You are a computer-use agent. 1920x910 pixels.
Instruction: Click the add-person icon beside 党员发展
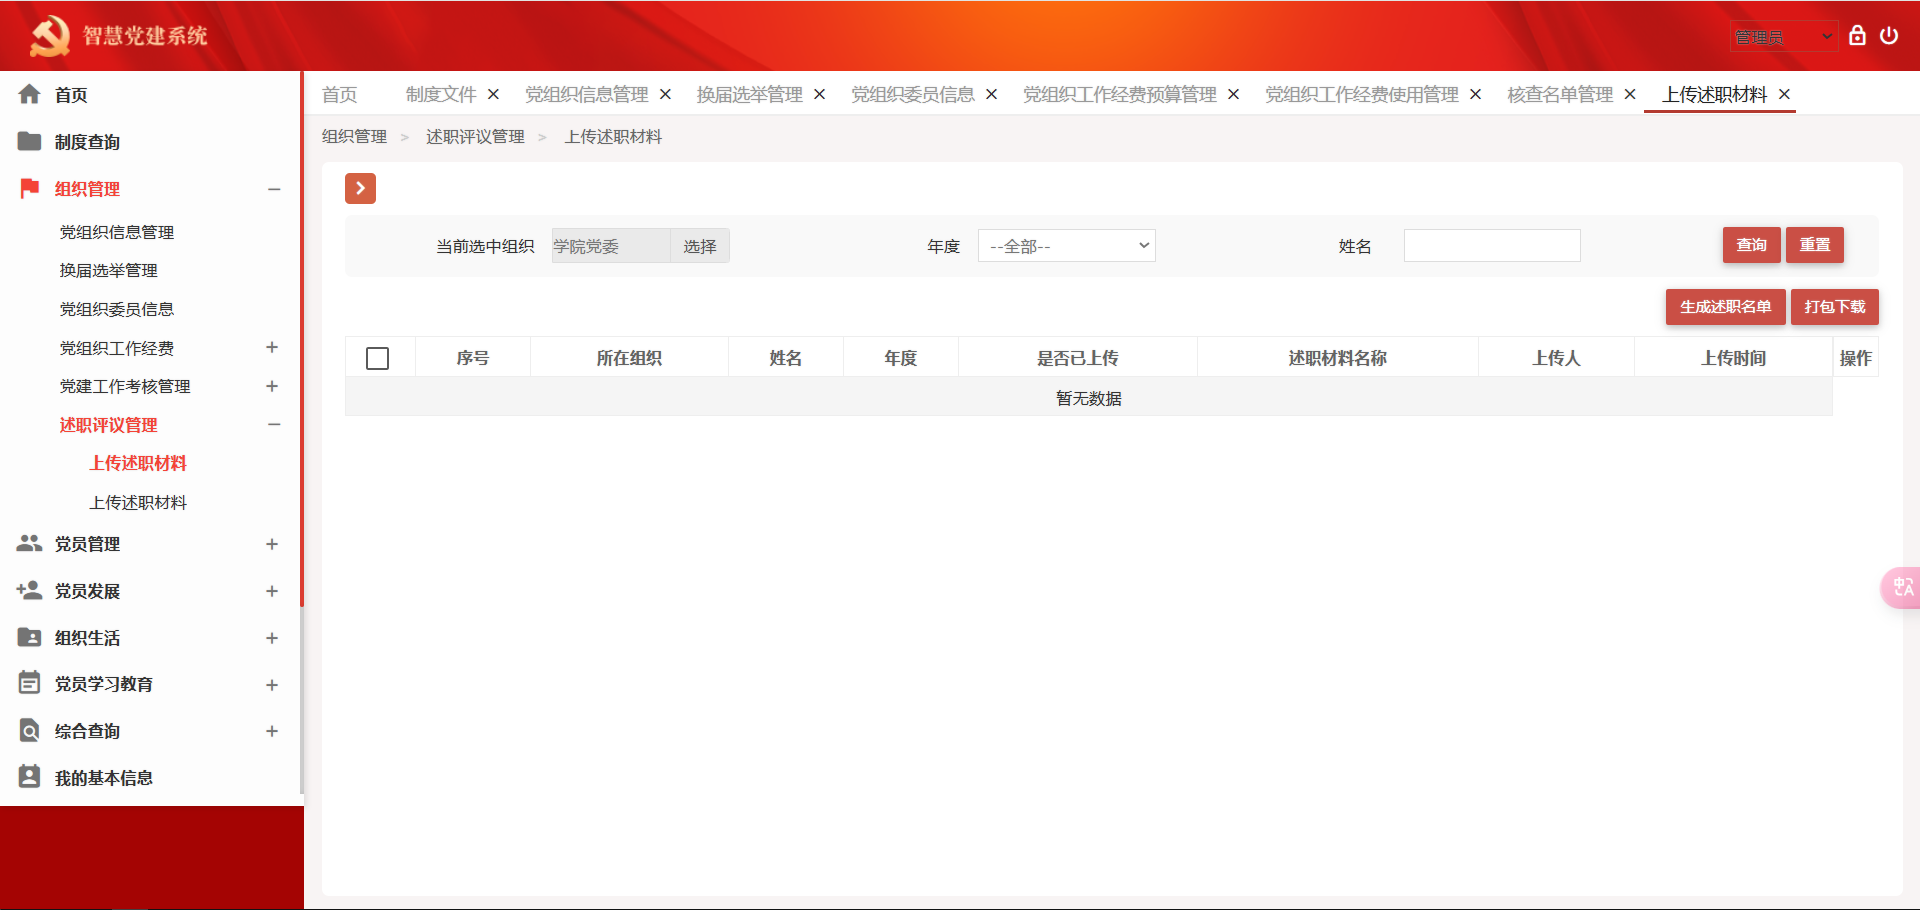point(30,590)
